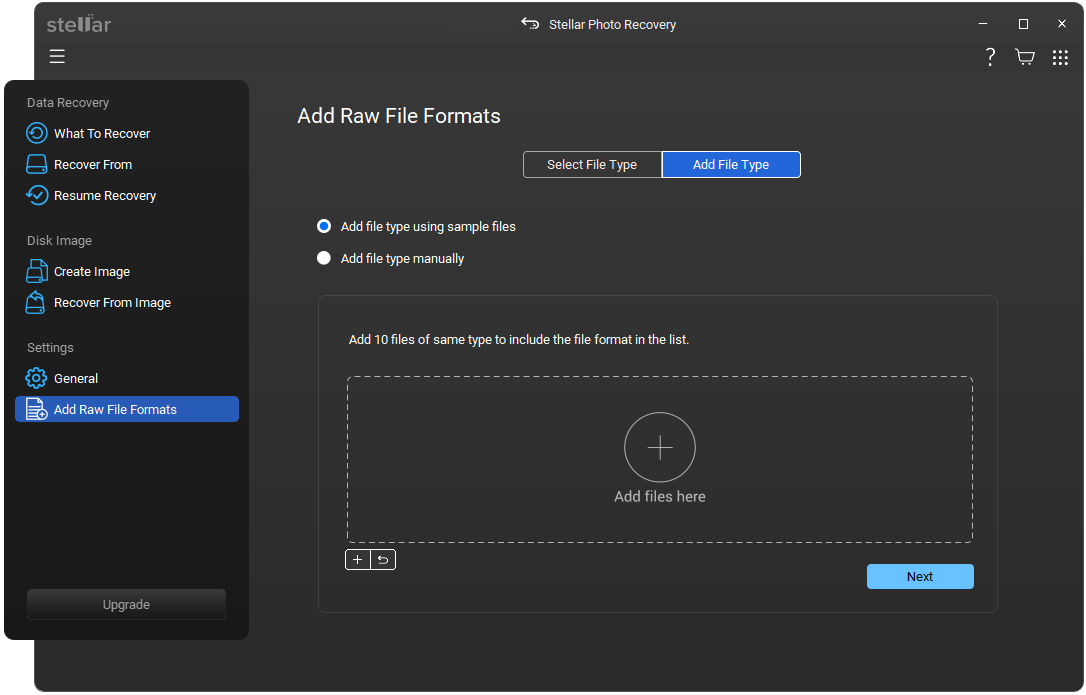Close the Stellar Photo Recovery window

(1061, 24)
